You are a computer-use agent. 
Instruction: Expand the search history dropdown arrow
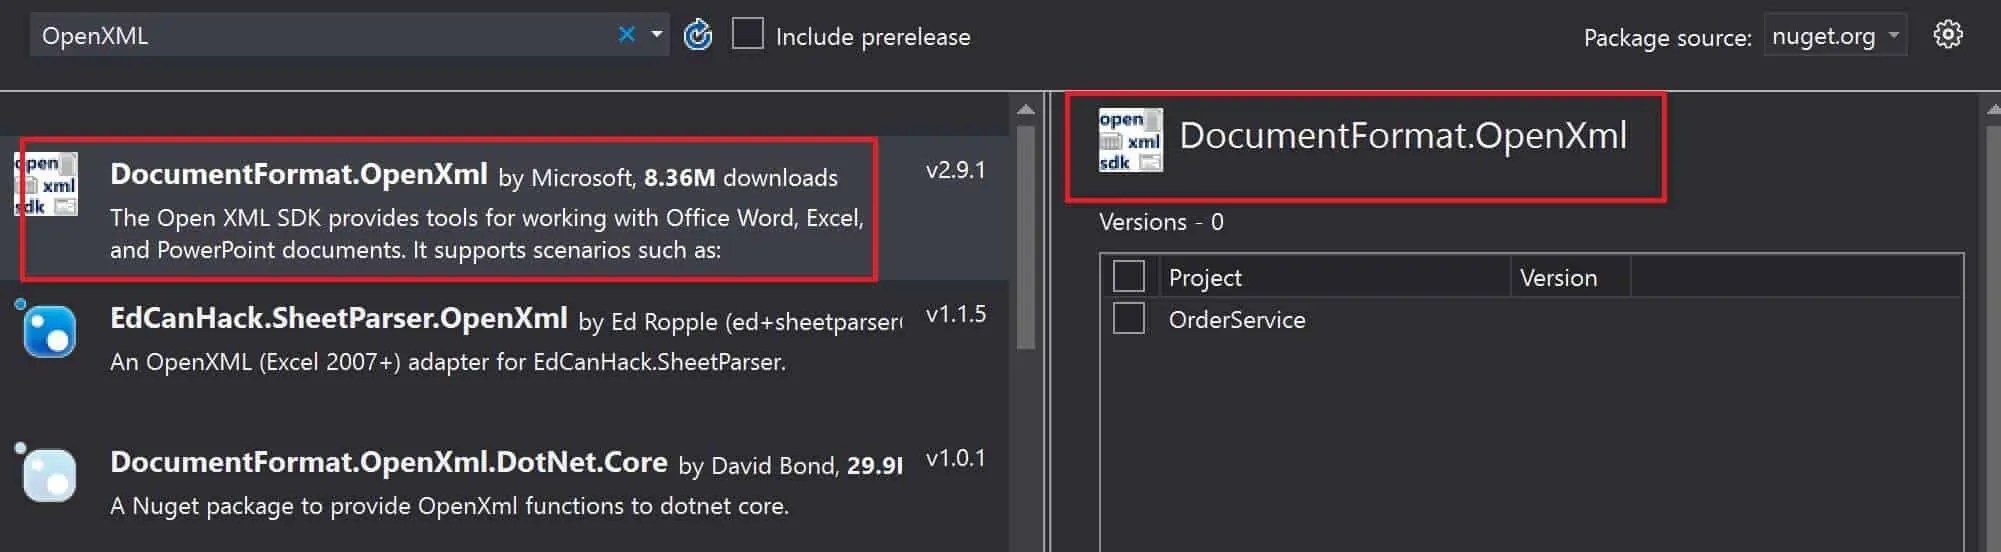click(657, 35)
